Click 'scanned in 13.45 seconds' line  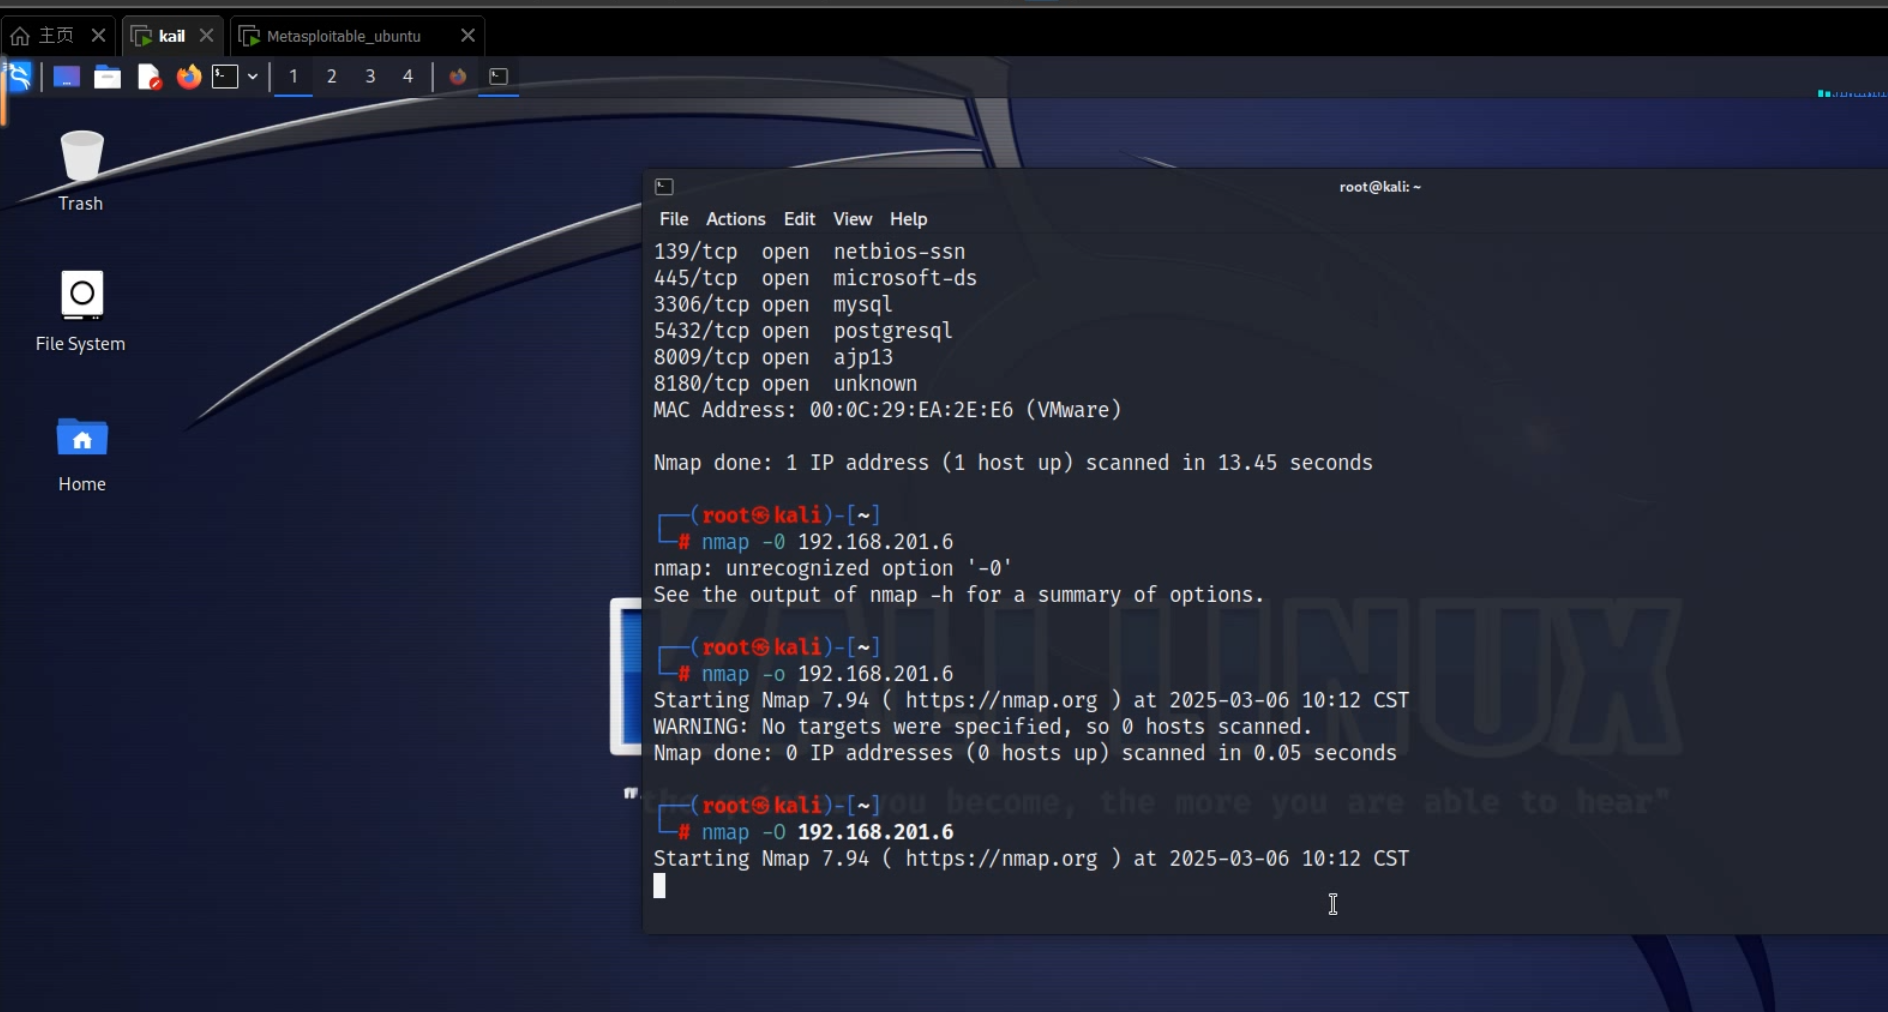(1013, 463)
